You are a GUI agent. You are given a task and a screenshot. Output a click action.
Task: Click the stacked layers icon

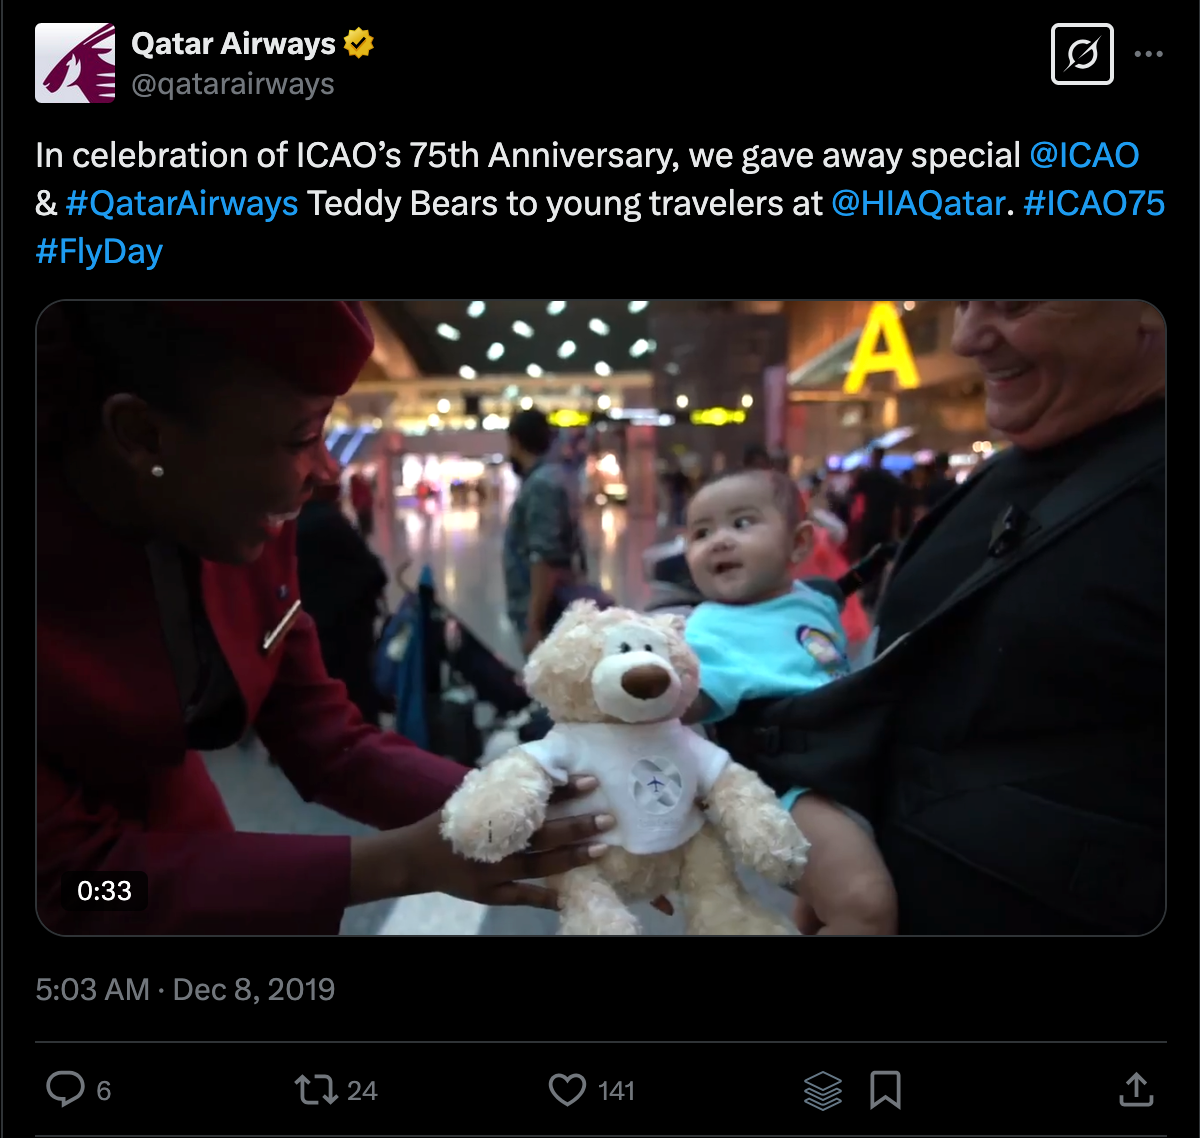click(x=823, y=1090)
